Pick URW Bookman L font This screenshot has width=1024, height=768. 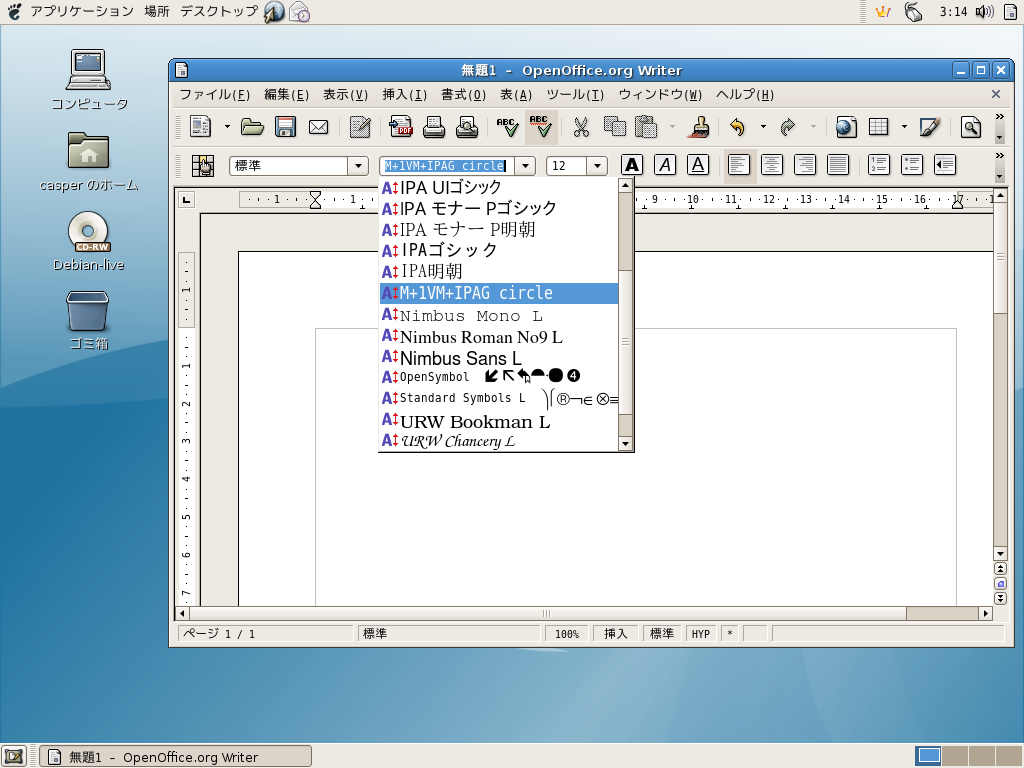click(x=499, y=421)
